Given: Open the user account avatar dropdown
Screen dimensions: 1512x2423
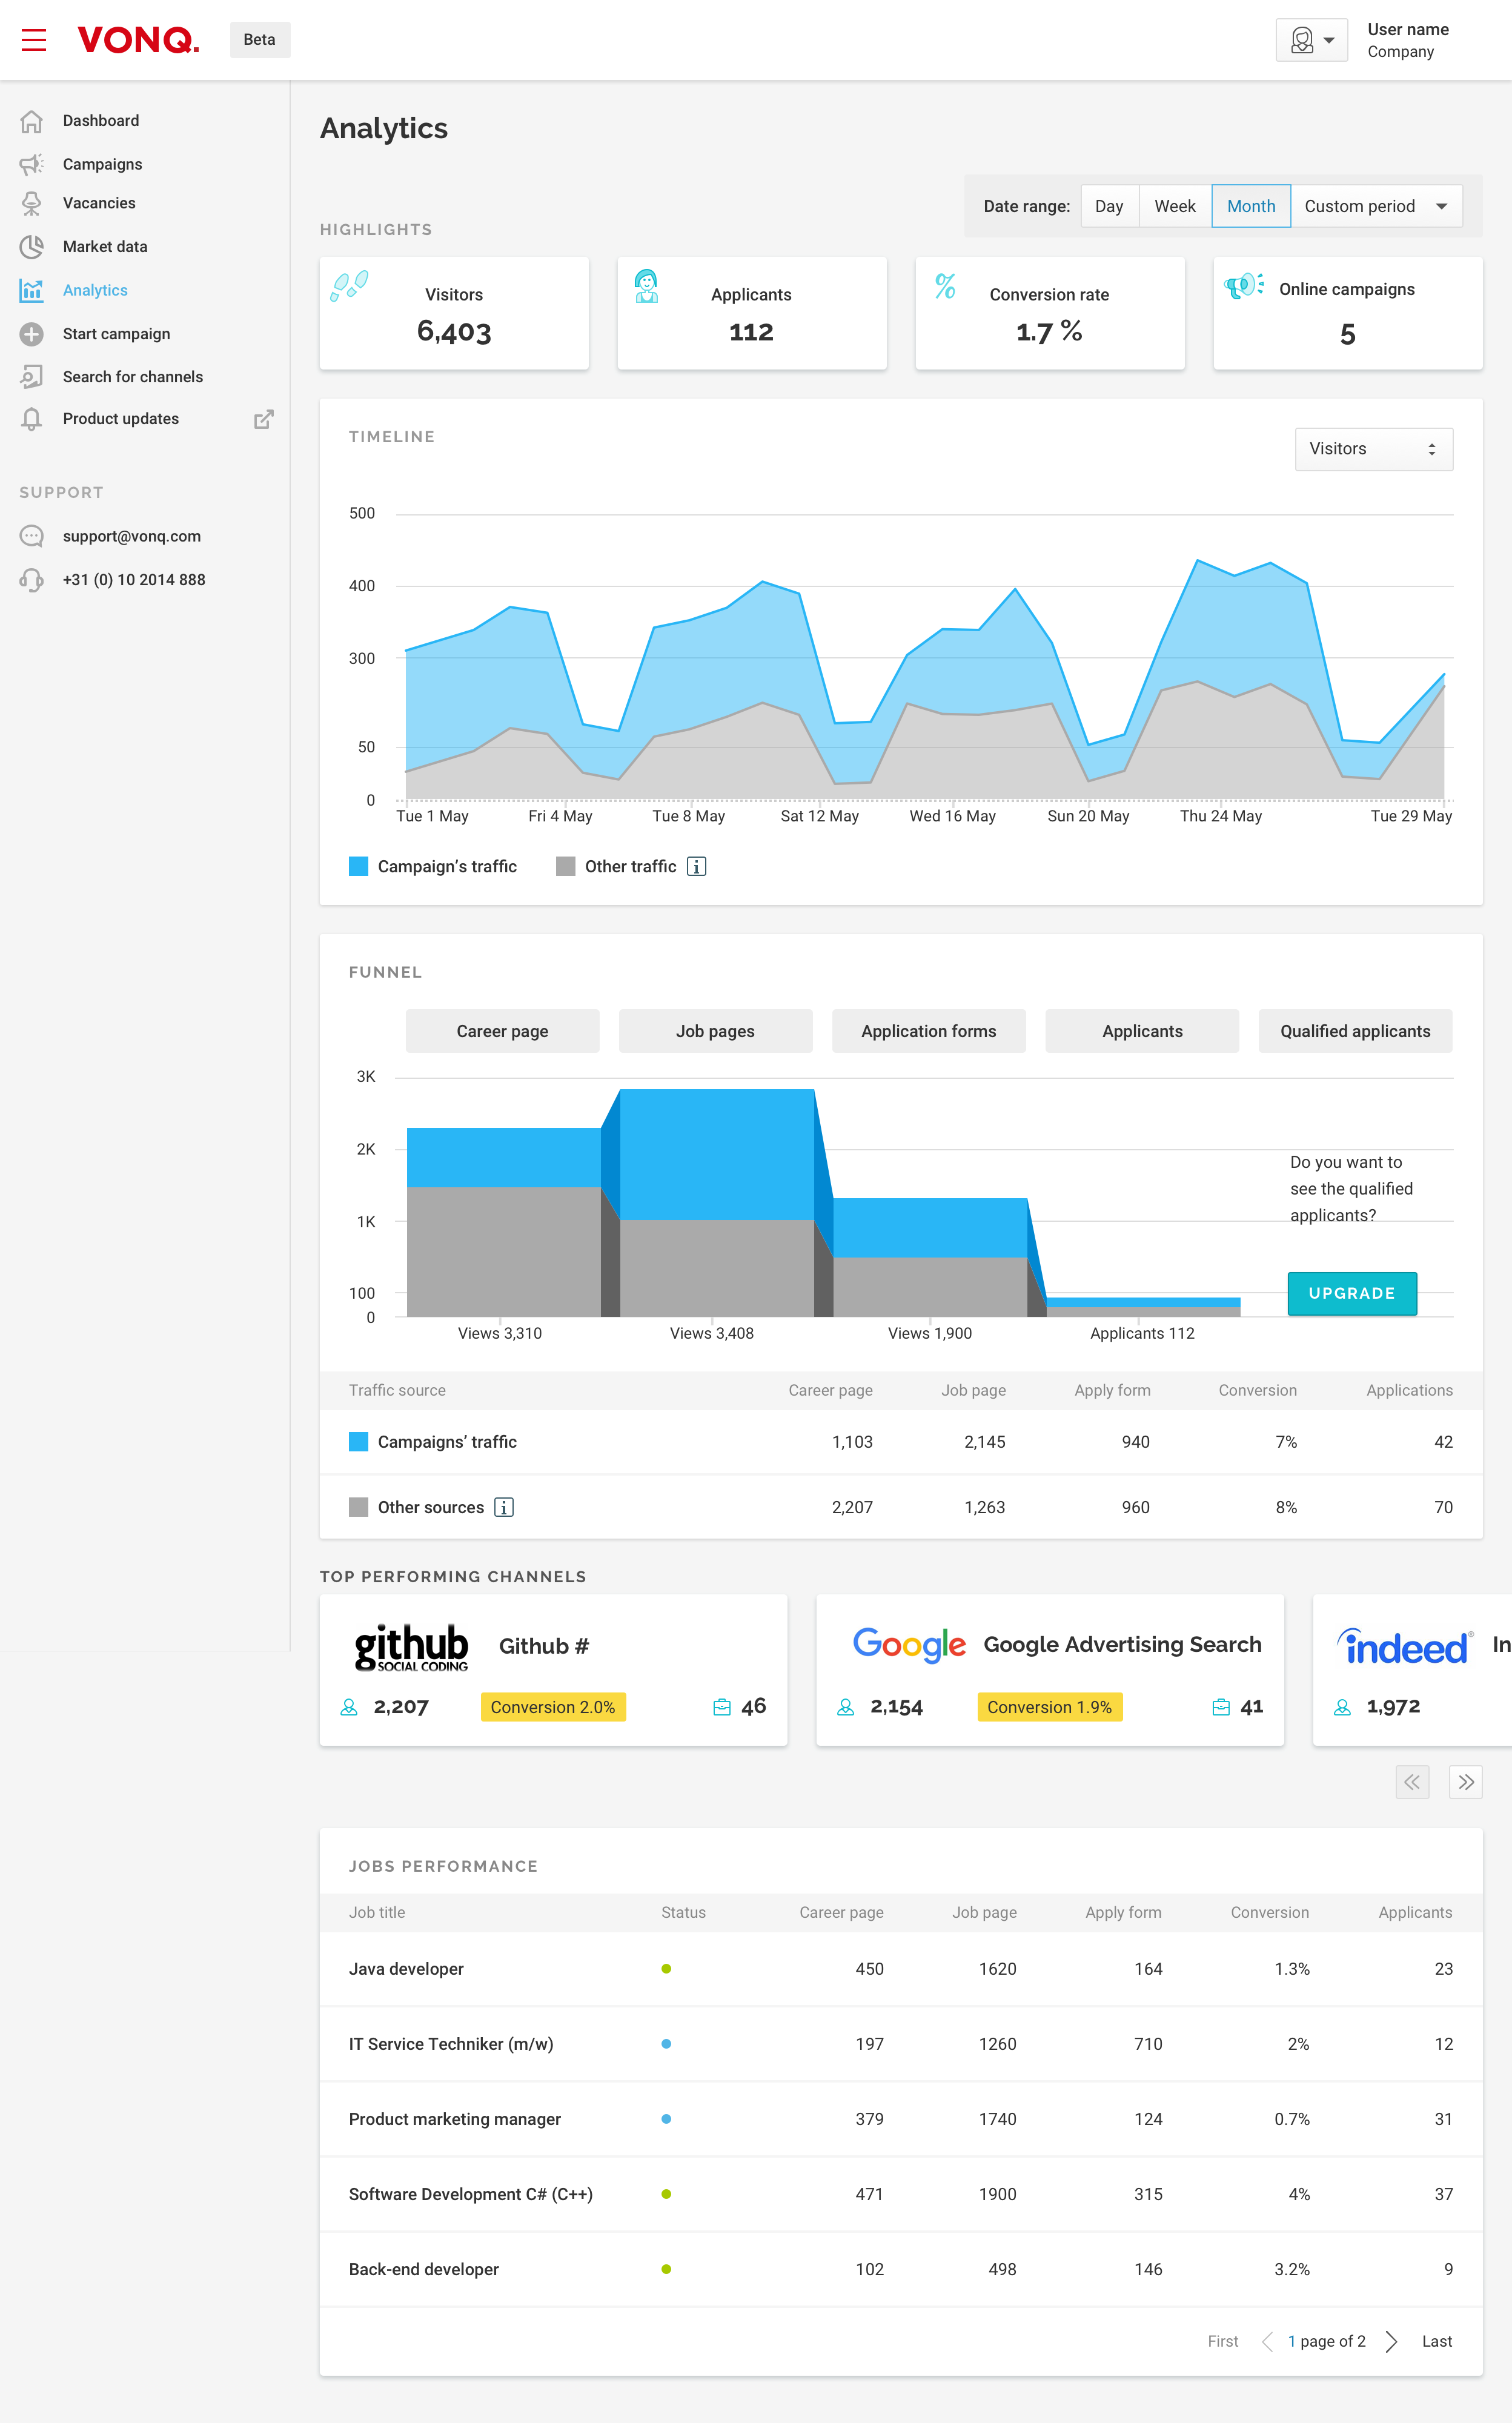Looking at the screenshot, I should tap(1311, 39).
